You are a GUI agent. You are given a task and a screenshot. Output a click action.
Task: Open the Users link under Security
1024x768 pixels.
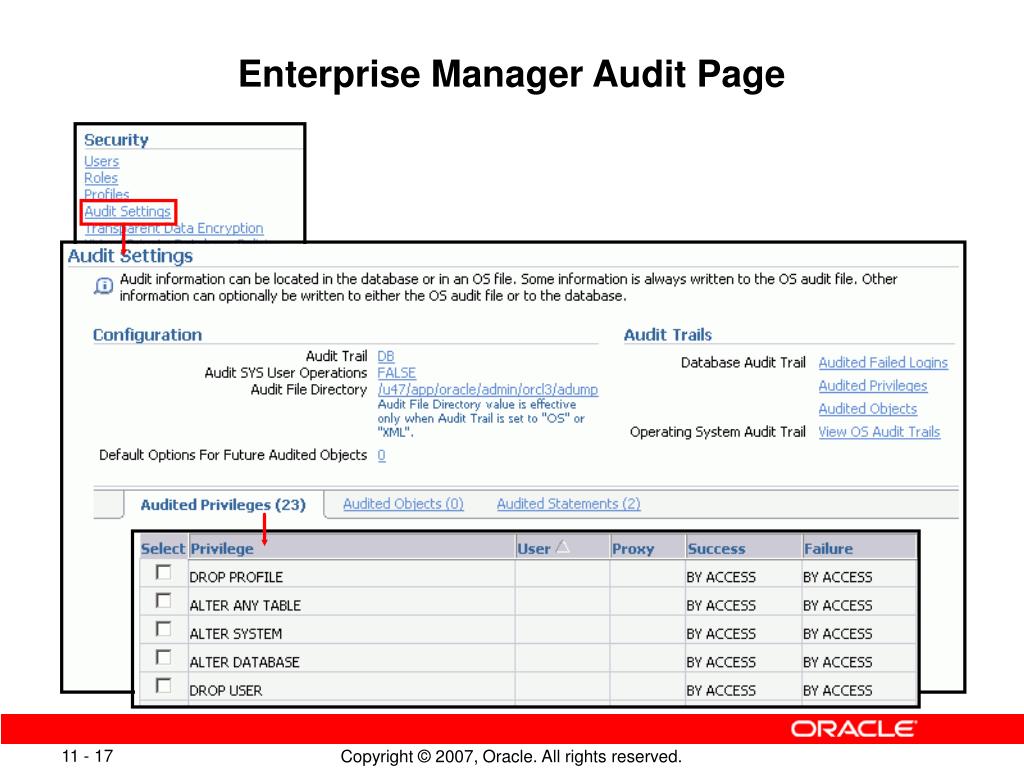pos(101,161)
